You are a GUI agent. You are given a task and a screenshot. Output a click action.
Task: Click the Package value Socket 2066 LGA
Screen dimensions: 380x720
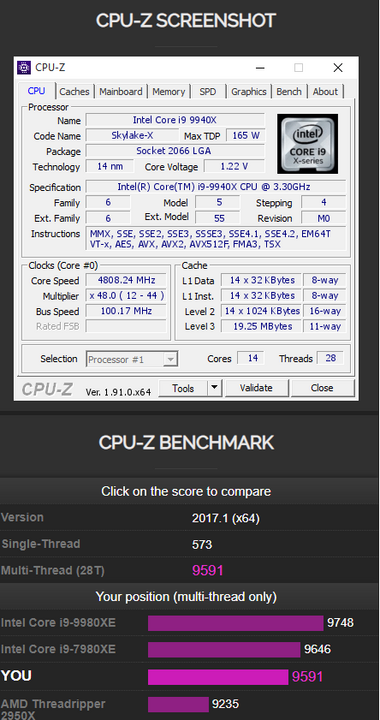(175, 151)
